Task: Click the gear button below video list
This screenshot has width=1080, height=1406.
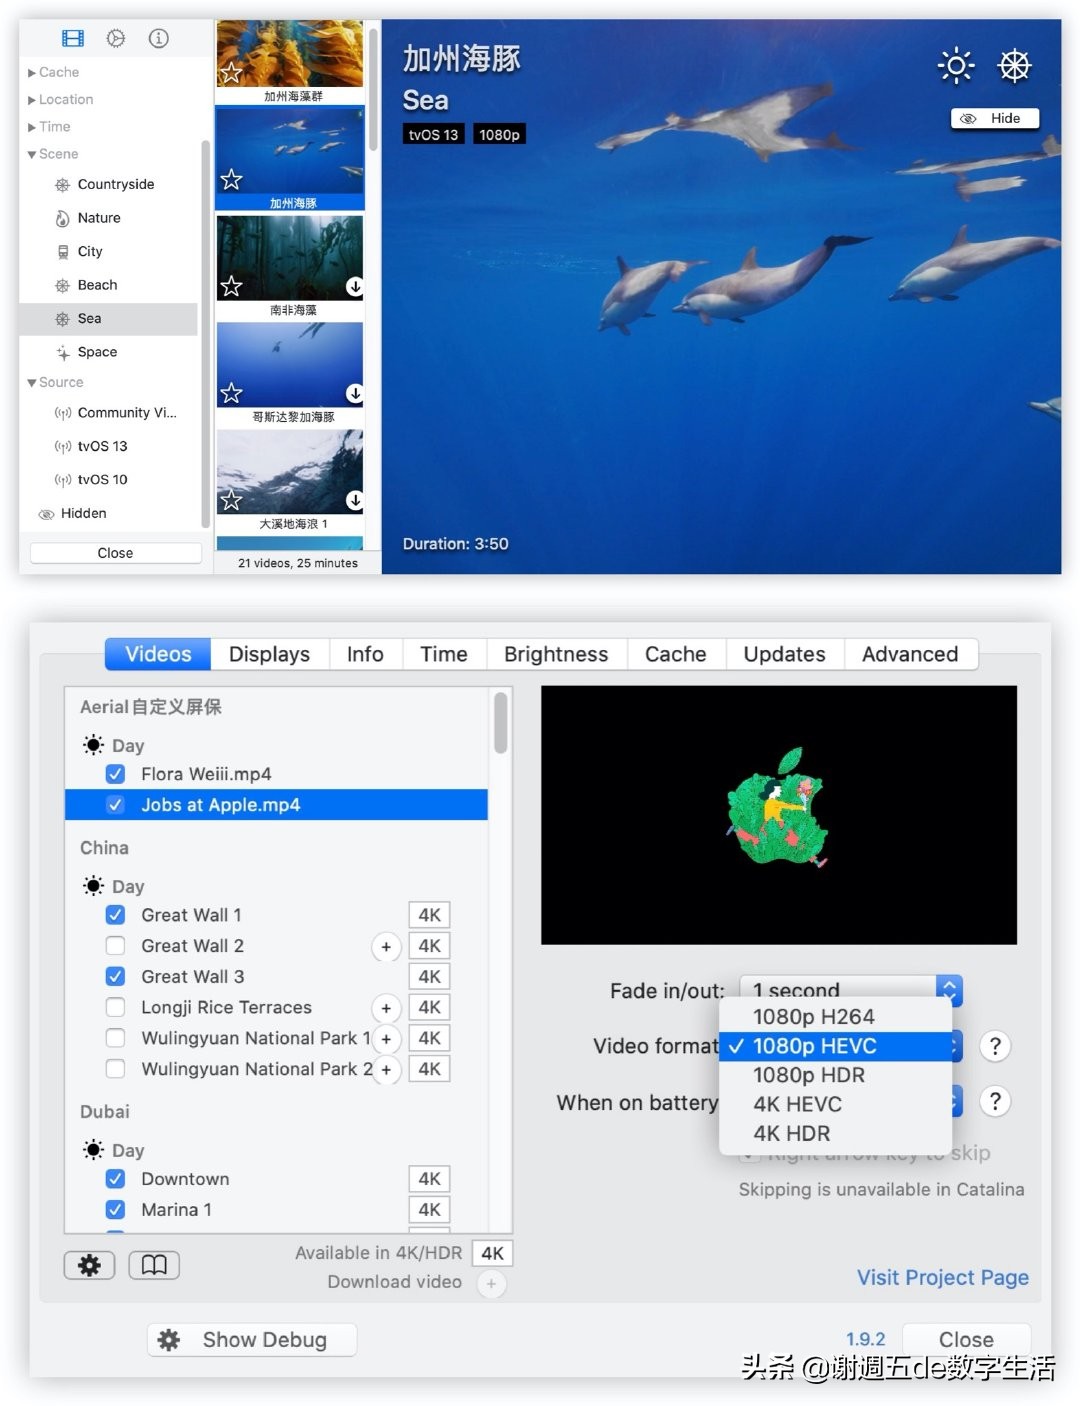Action: [89, 1265]
